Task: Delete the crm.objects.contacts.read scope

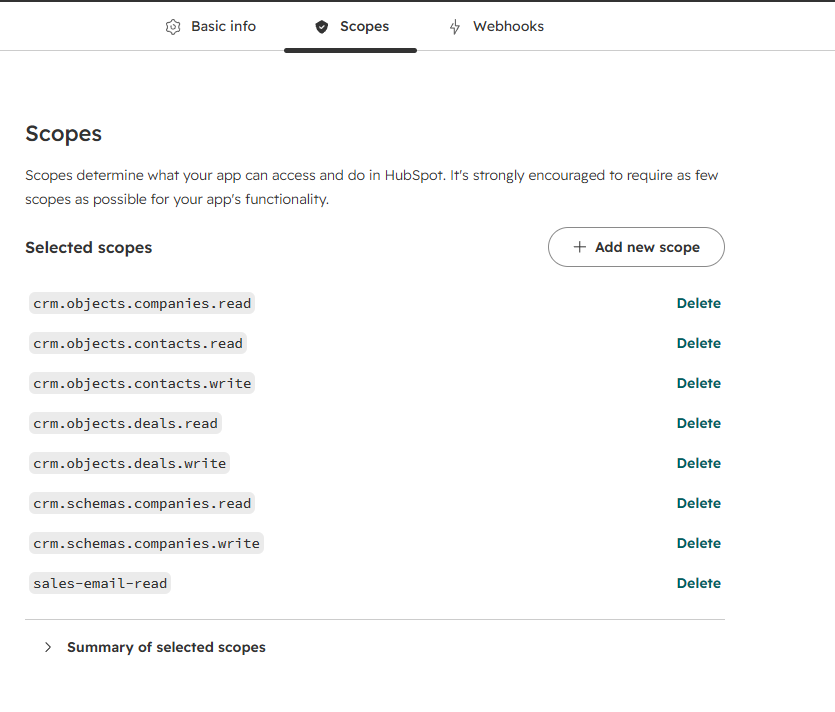Action: click(699, 343)
